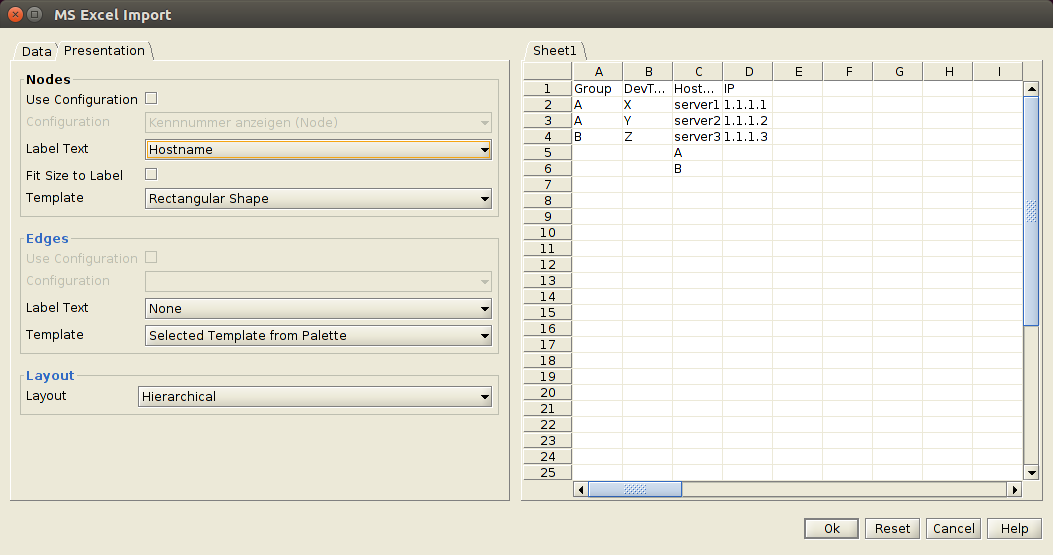Screen dimensions: 1053x555
Task: Click Cancel to dismiss import dialog
Action: tap(953, 529)
